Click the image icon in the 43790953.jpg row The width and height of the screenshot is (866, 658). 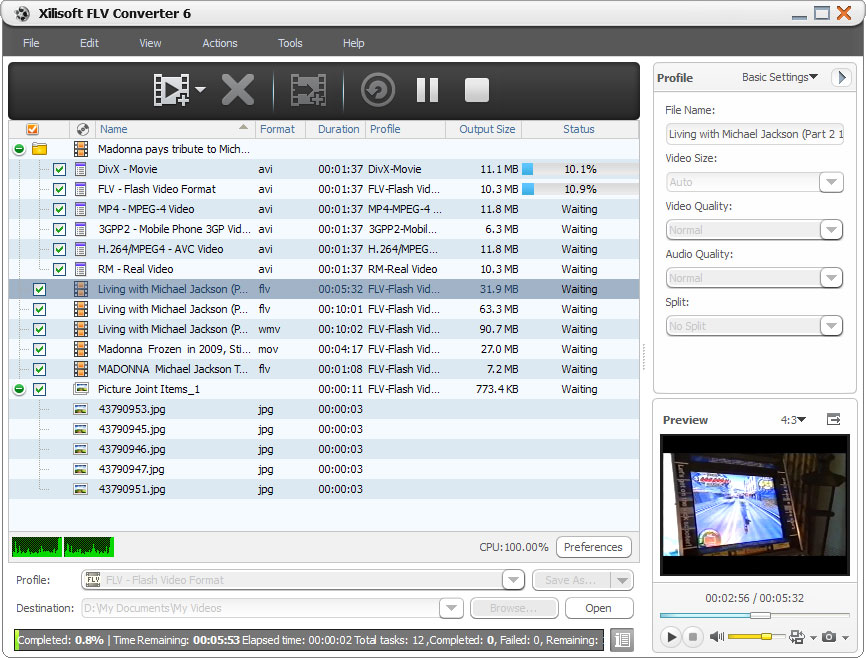[x=81, y=409]
